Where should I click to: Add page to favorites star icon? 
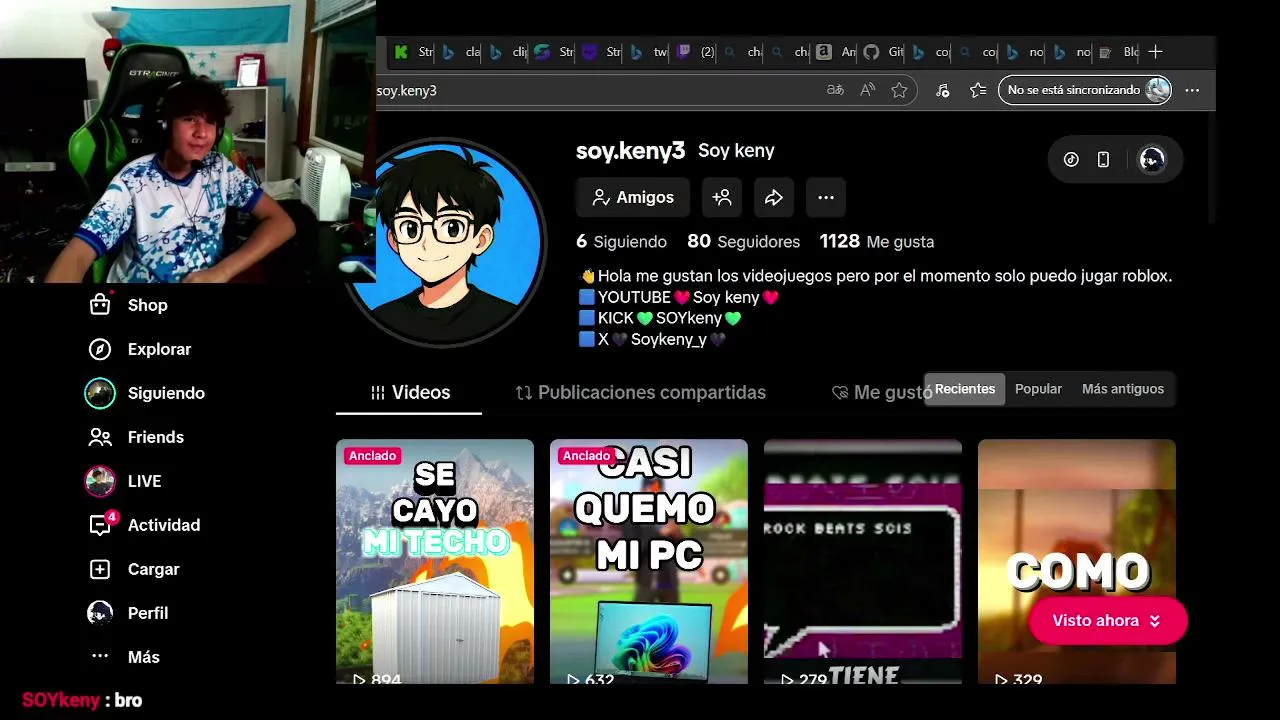coord(899,90)
